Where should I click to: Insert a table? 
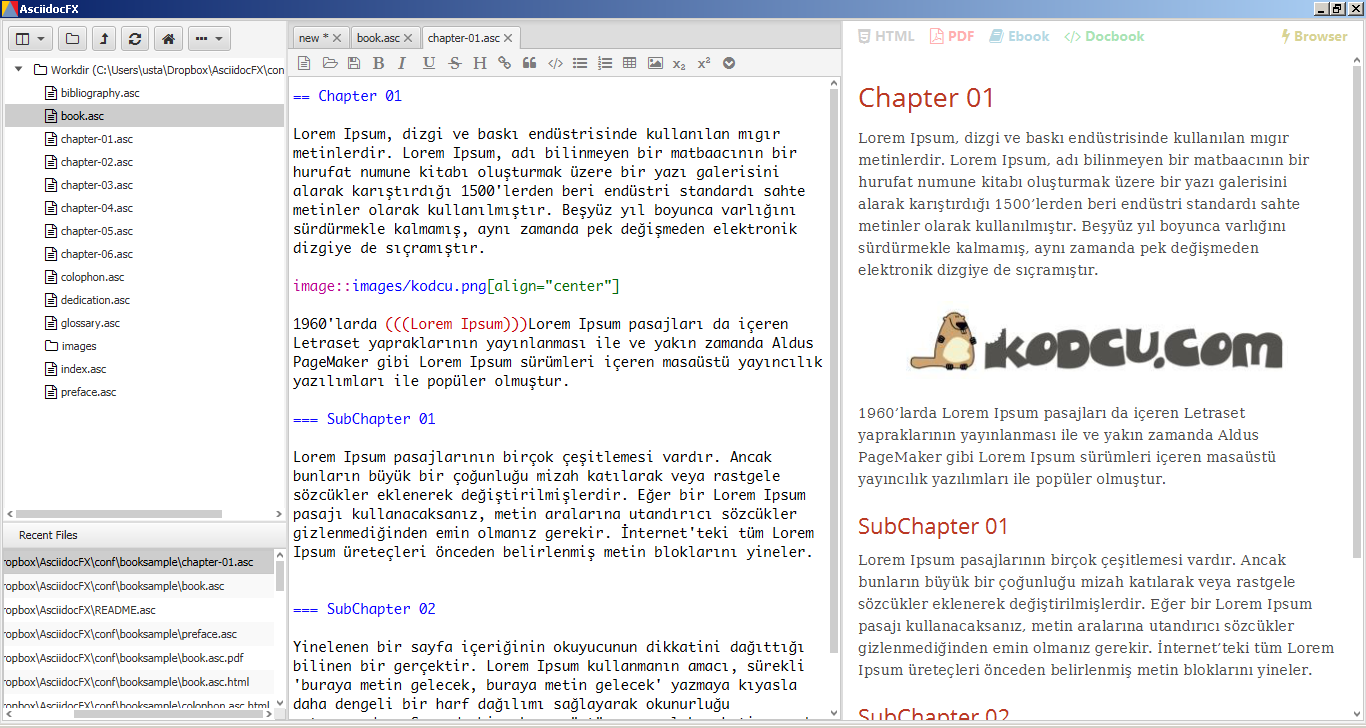[629, 63]
